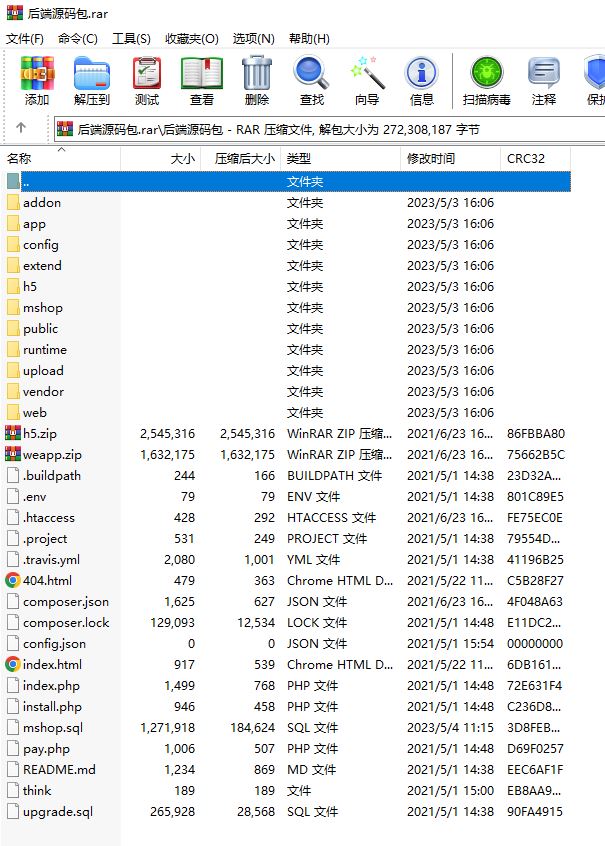The width and height of the screenshot is (605, 846).
Task: Click the 扫描病毒 (Virus scan) icon
Action: 487,80
